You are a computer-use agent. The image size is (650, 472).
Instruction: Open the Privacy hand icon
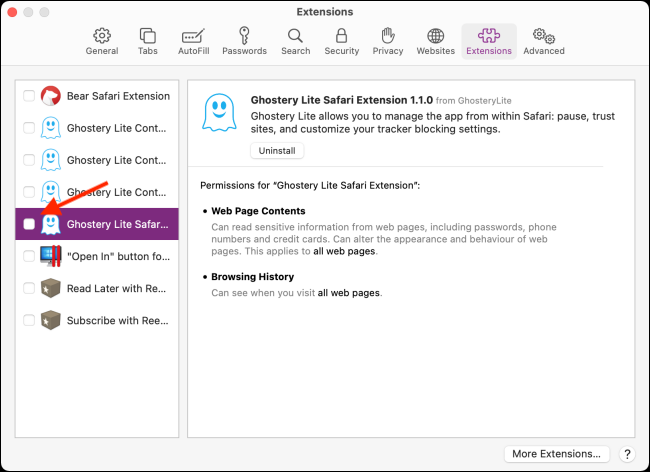click(388, 36)
